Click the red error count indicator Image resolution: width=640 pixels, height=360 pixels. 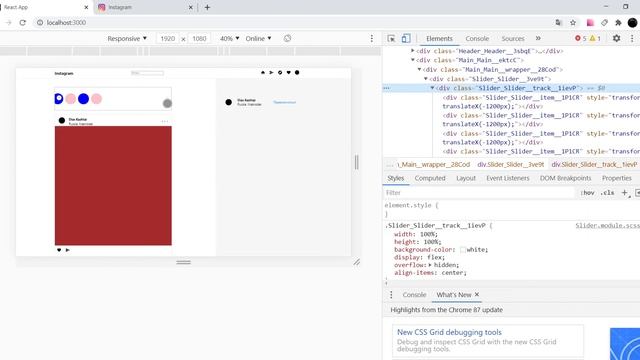coord(580,38)
